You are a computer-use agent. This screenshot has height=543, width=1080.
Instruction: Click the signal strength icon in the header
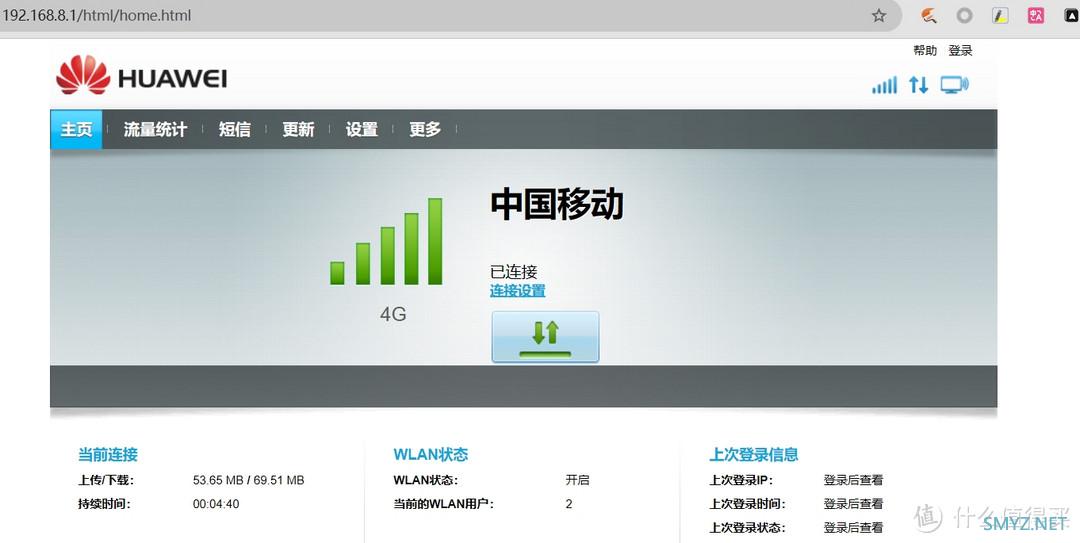[884, 85]
